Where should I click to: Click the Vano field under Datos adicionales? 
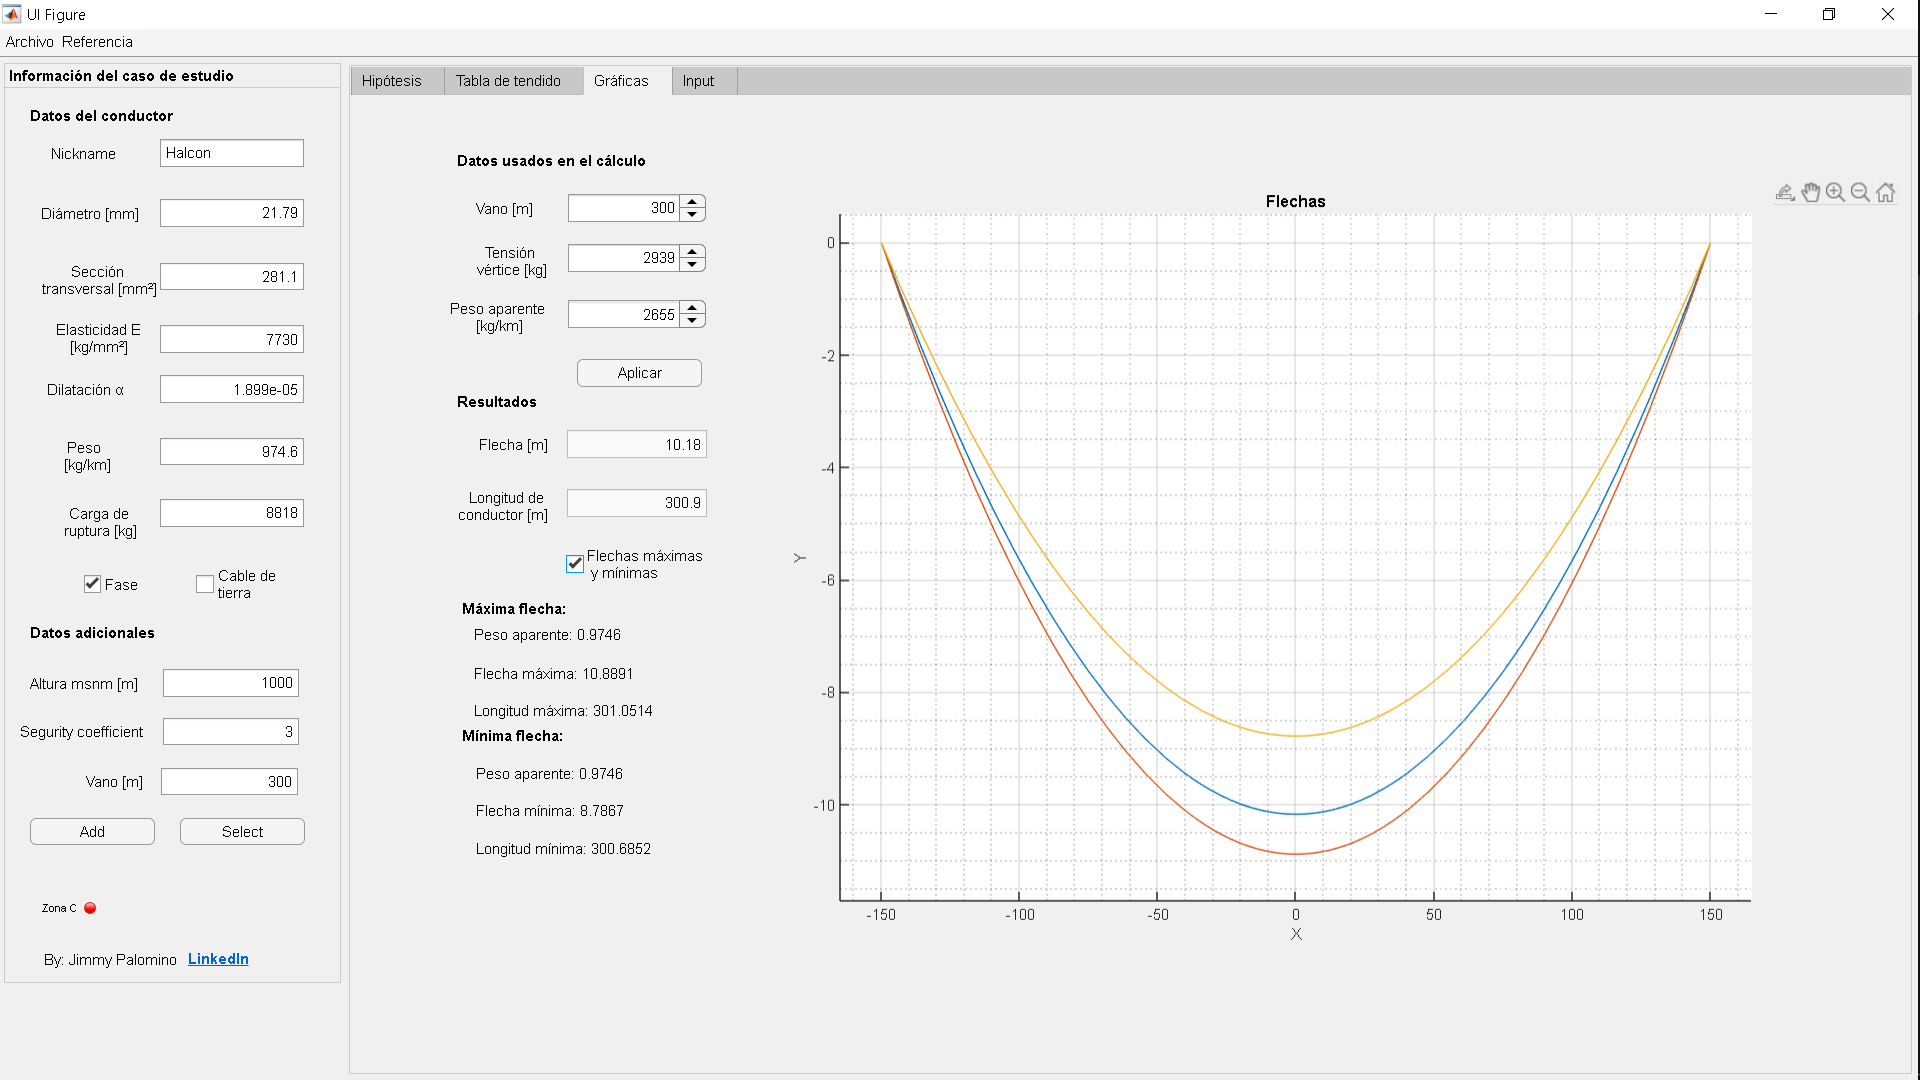[x=230, y=782]
